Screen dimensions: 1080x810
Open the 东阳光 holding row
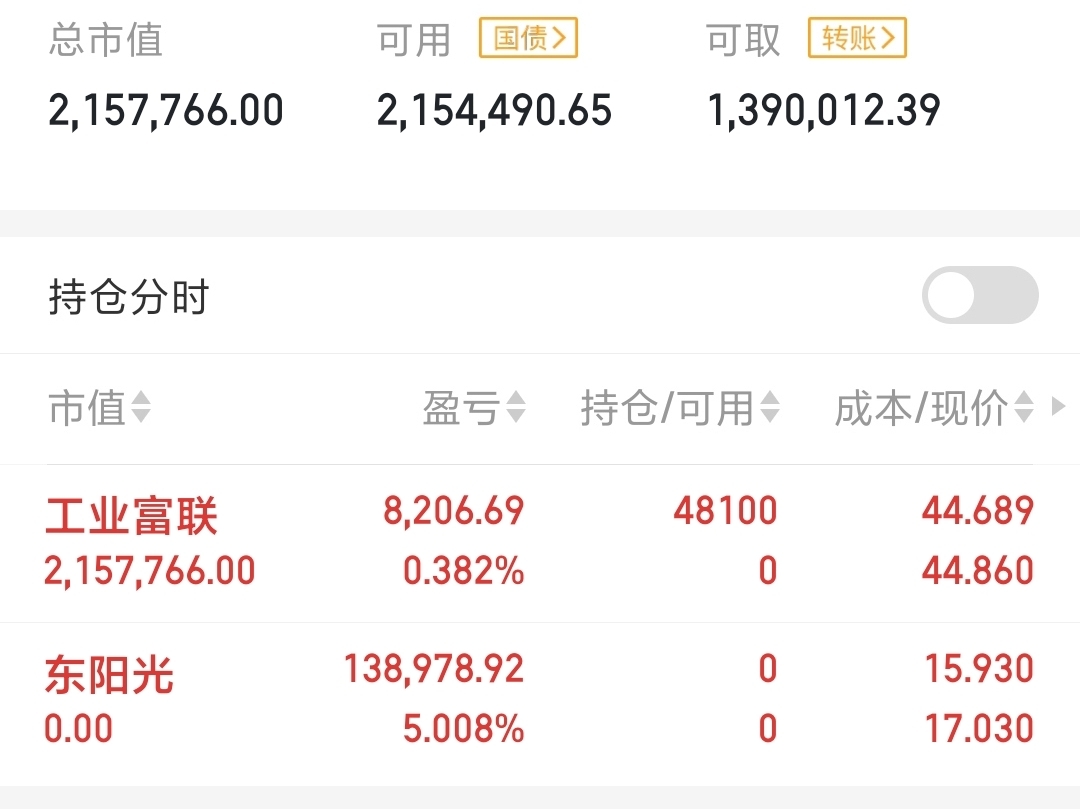(x=540, y=704)
